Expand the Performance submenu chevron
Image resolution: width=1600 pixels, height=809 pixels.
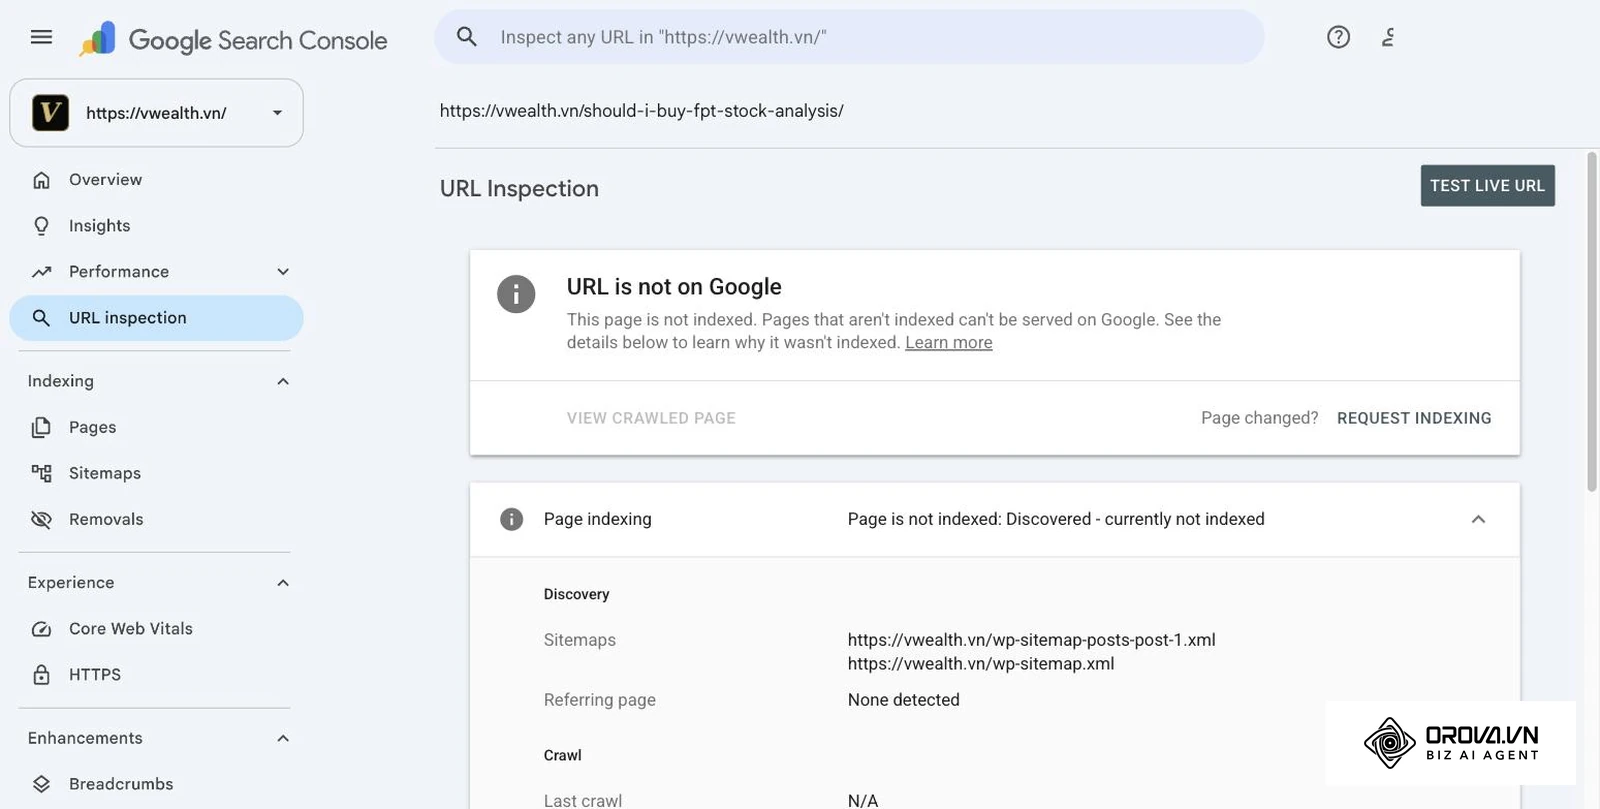pyautogui.click(x=283, y=272)
